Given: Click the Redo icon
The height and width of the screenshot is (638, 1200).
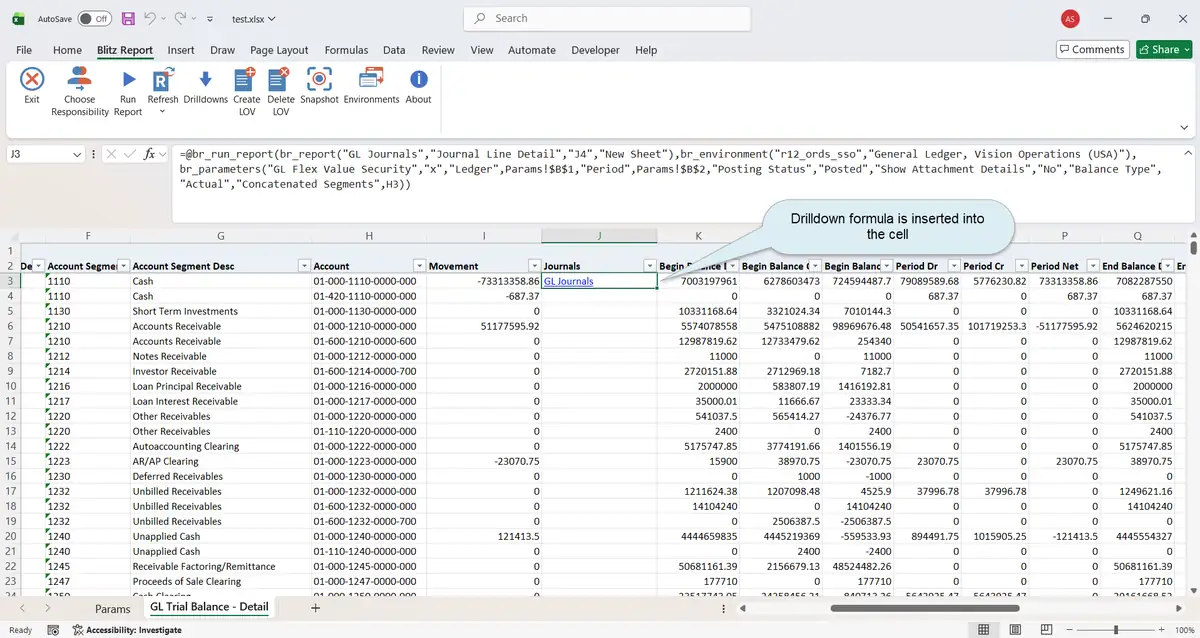Looking at the screenshot, I should (x=181, y=18).
